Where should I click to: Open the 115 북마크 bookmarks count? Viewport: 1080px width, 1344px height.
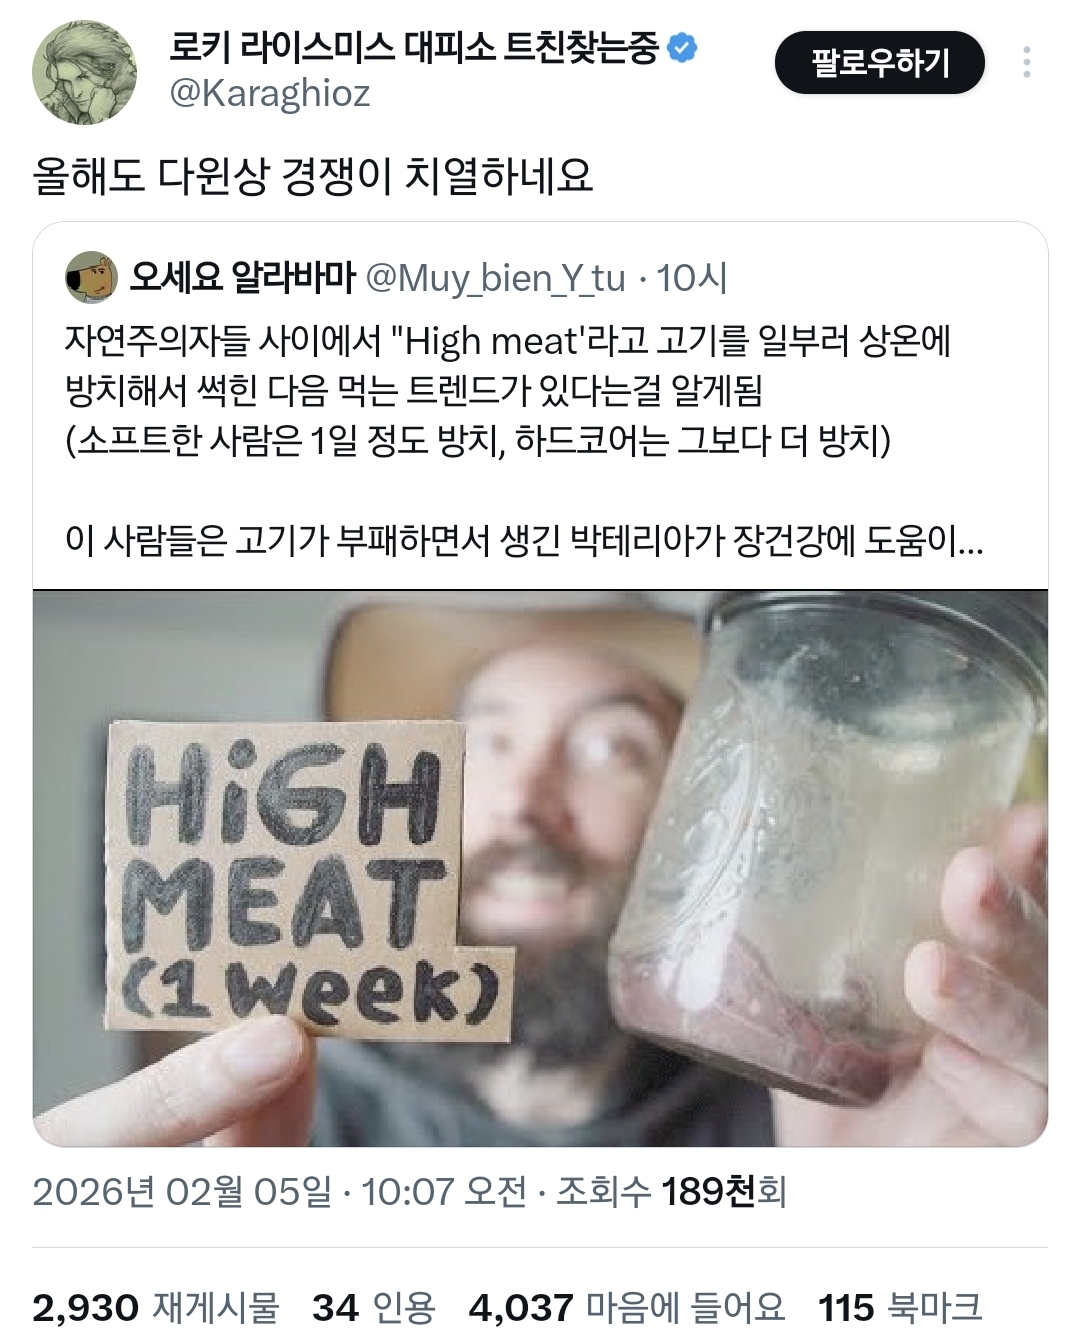point(900,1308)
